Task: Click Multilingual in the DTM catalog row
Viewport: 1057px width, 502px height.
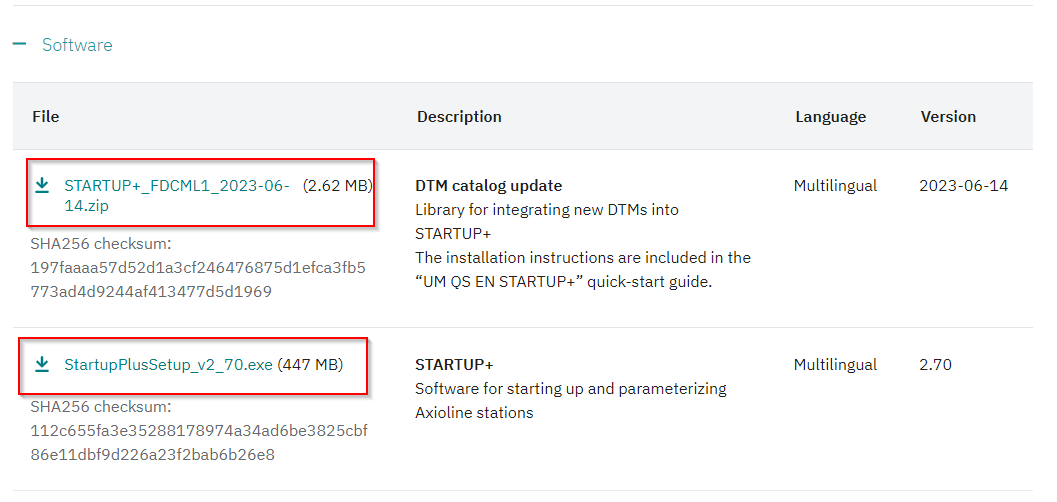Action: pos(835,185)
